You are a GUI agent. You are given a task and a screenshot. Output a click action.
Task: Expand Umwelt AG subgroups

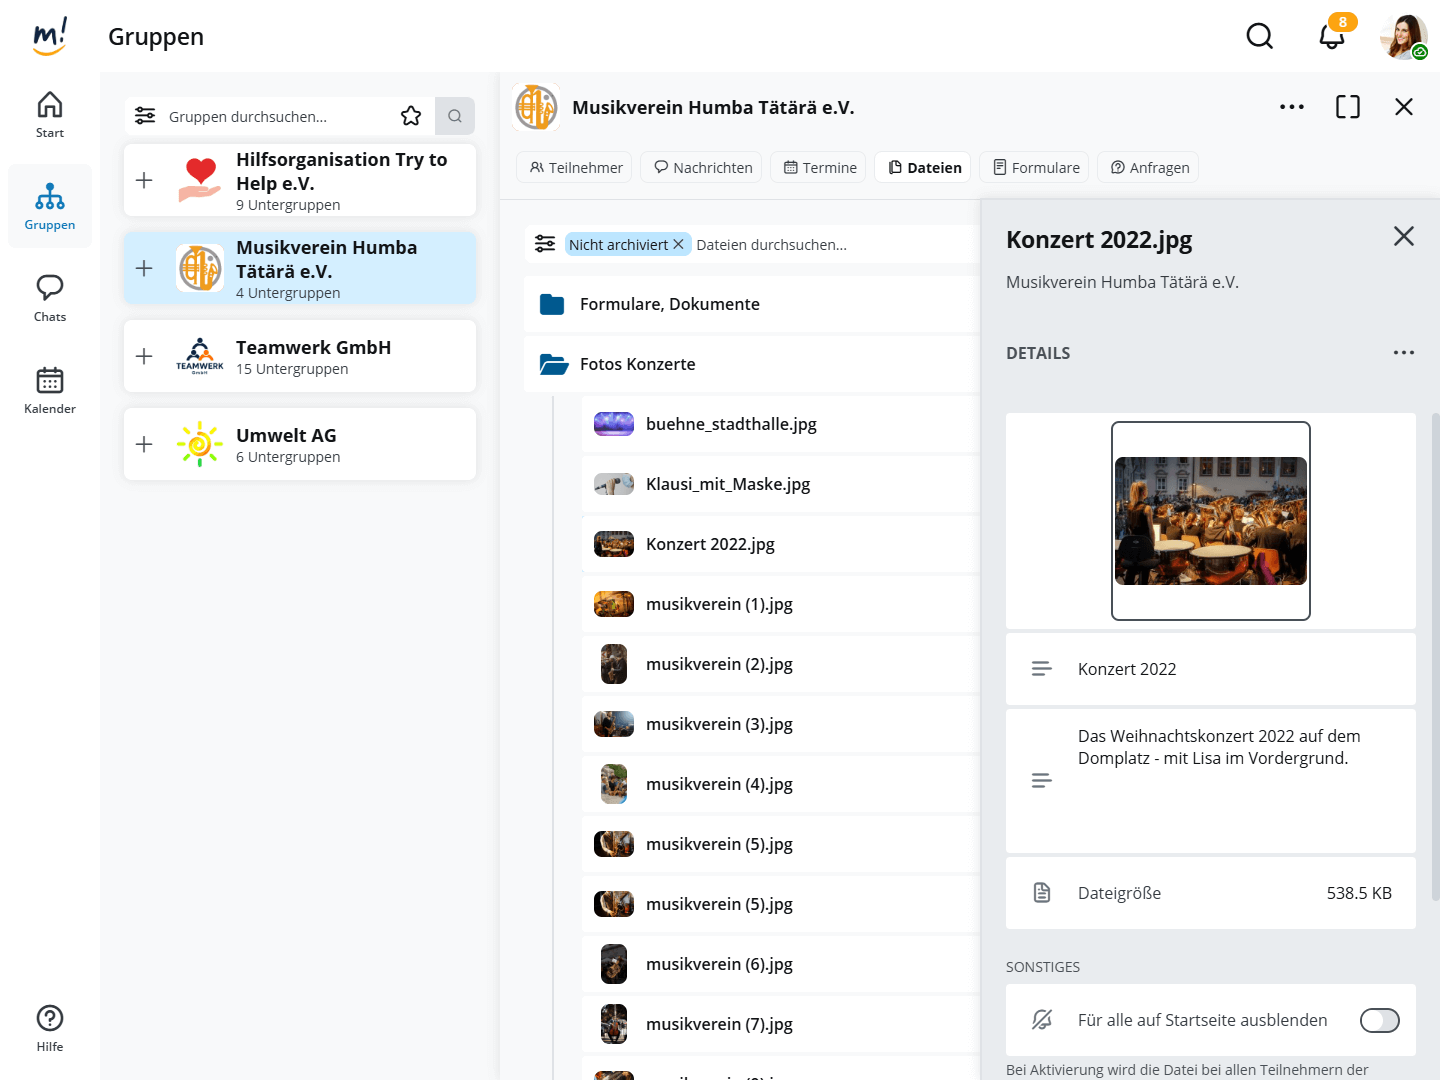144,444
